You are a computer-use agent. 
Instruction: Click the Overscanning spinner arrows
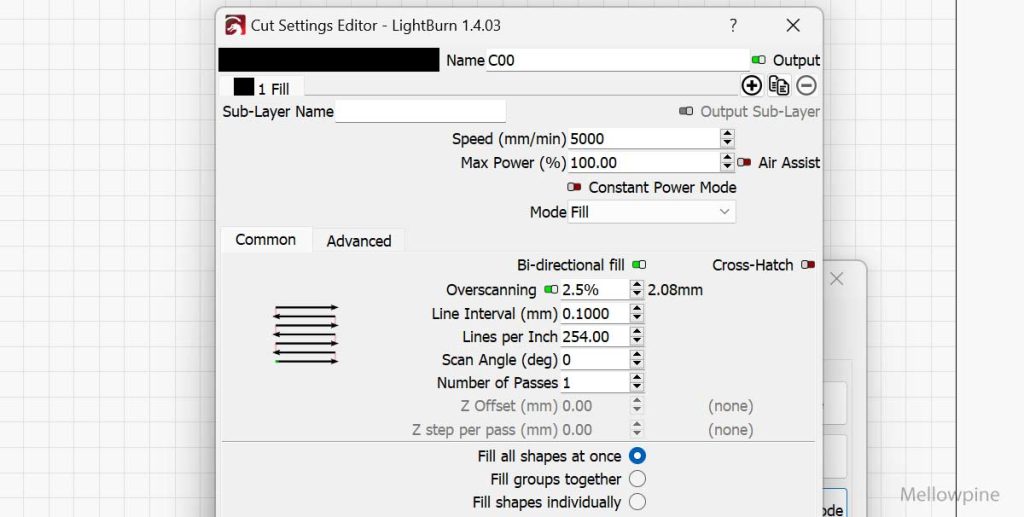pyautogui.click(x=637, y=290)
